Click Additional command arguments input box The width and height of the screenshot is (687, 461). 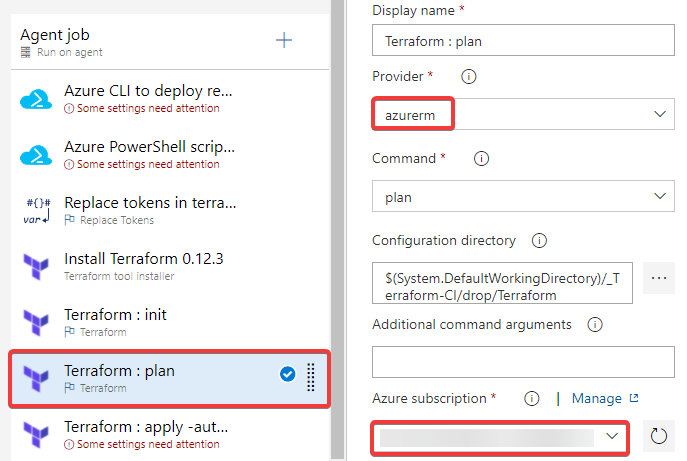523,362
